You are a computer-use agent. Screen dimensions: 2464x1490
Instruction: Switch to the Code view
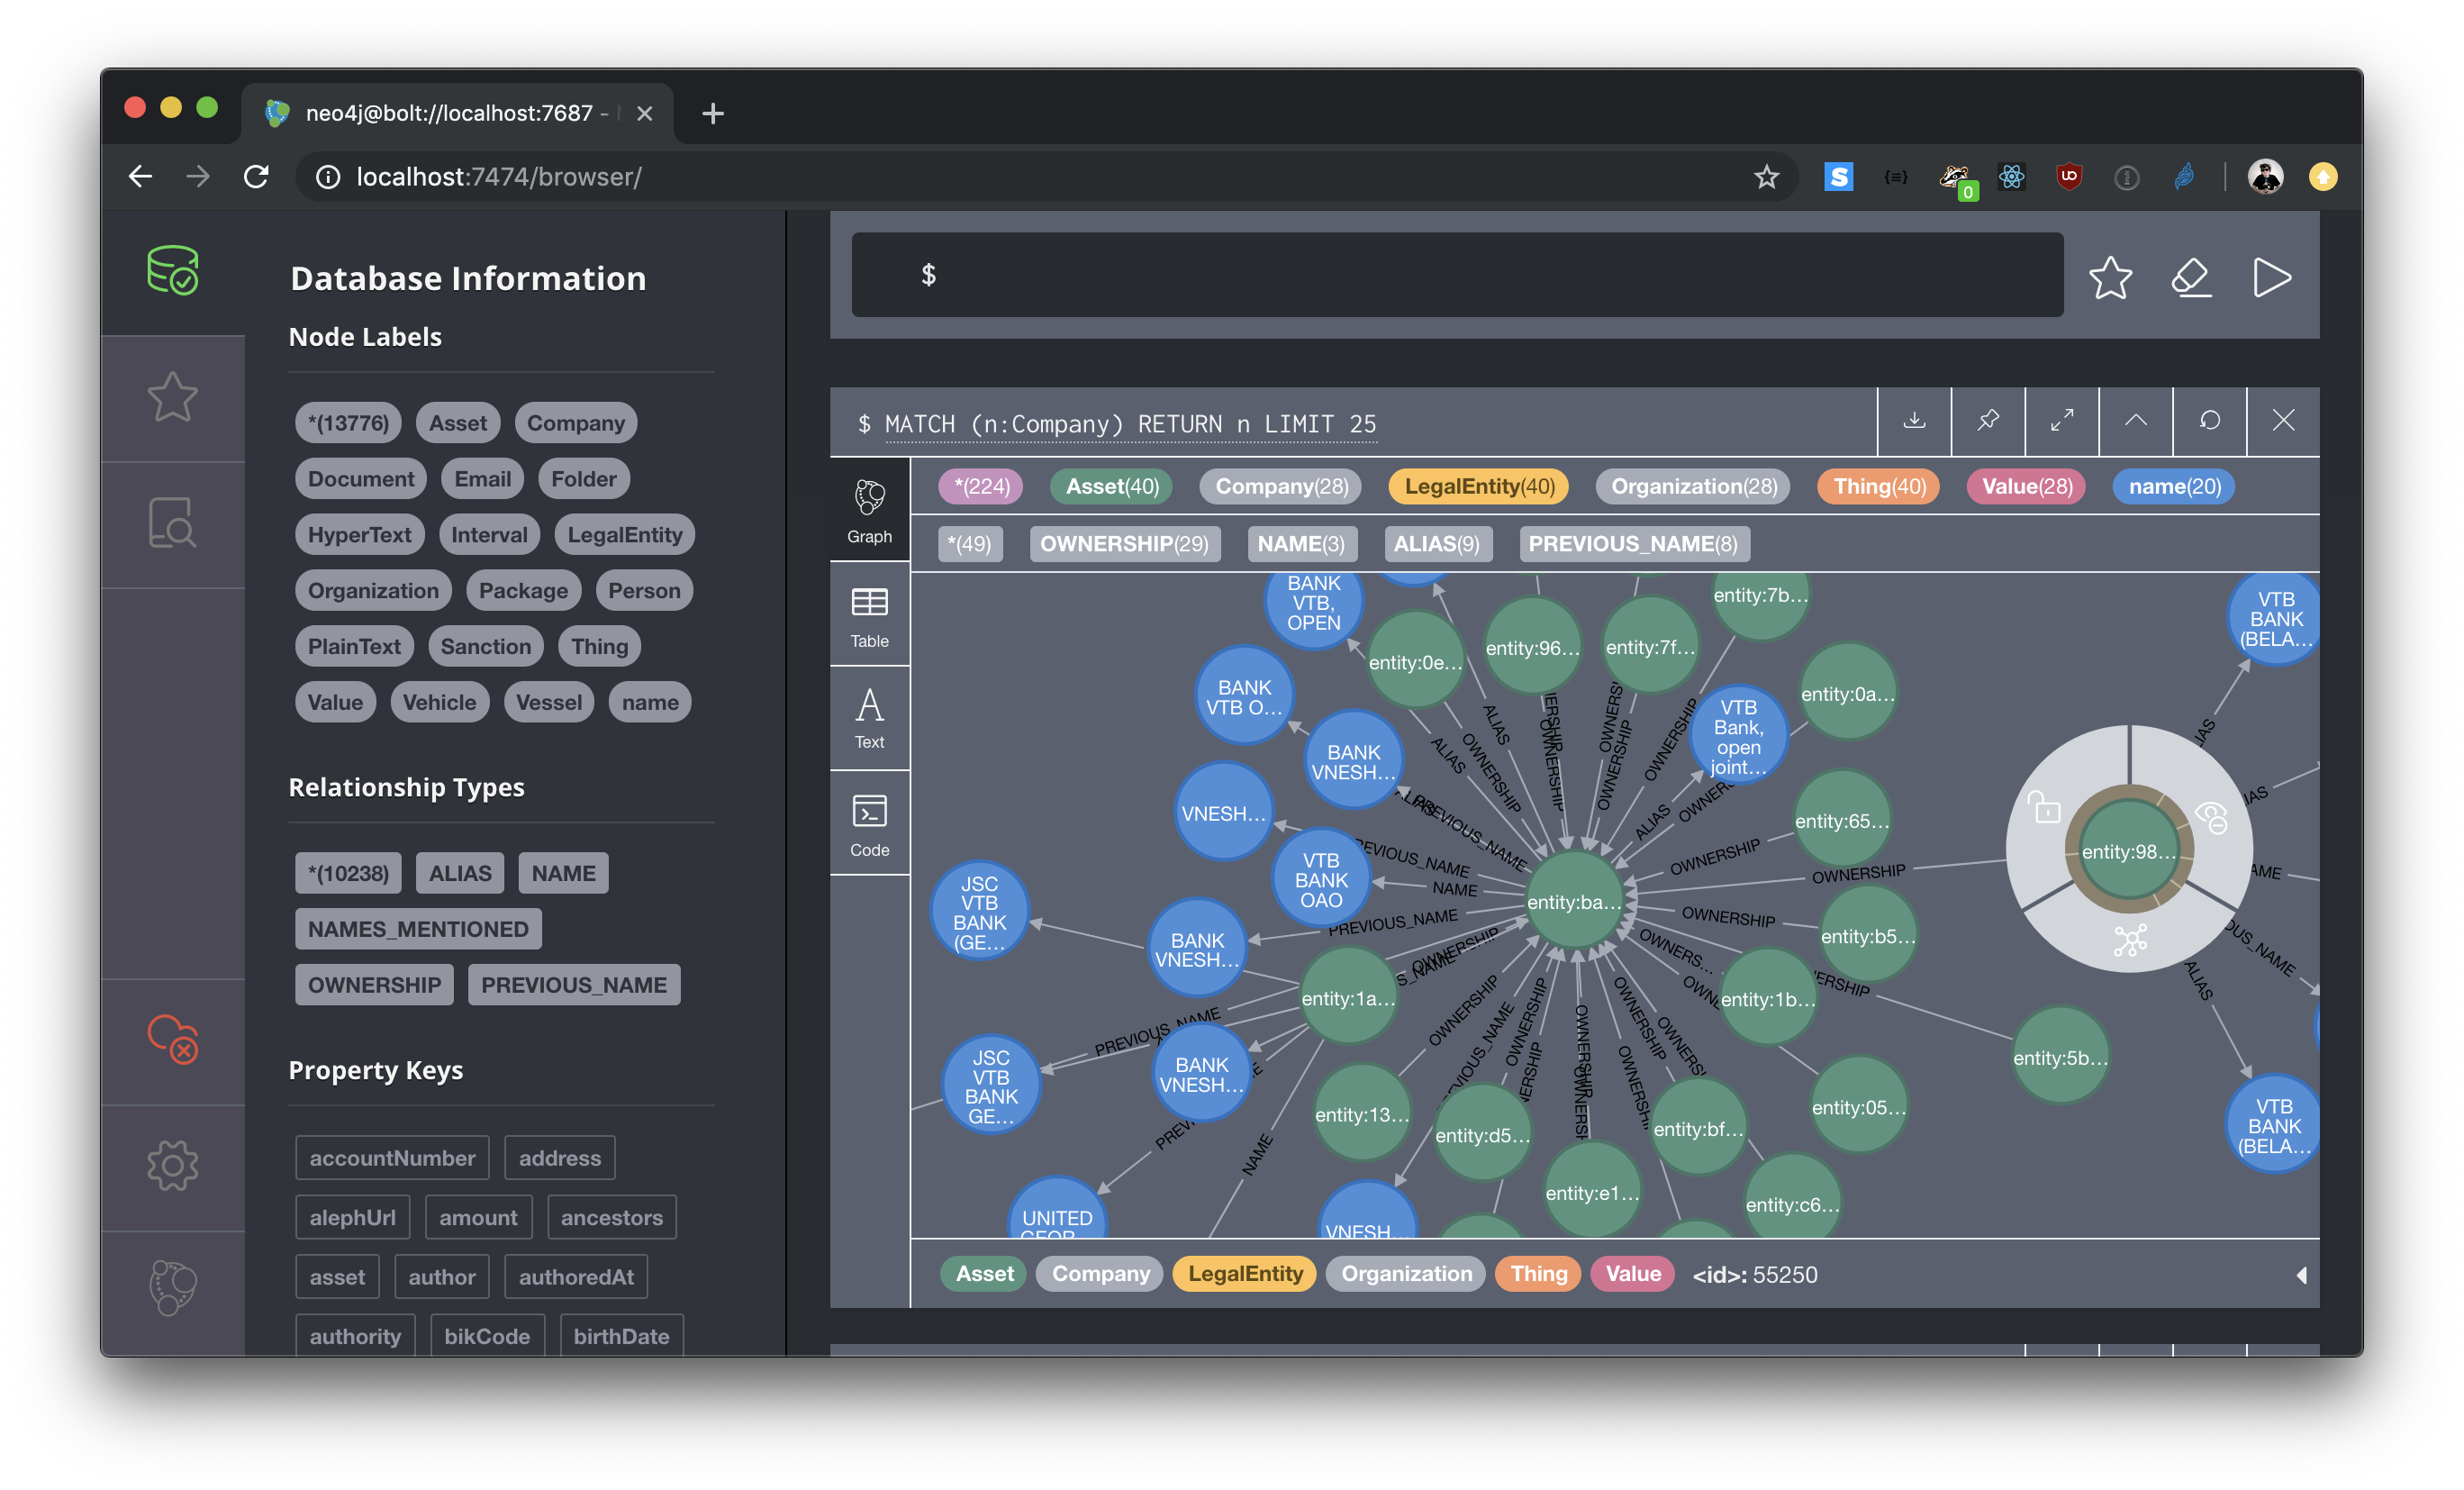[x=869, y=824]
